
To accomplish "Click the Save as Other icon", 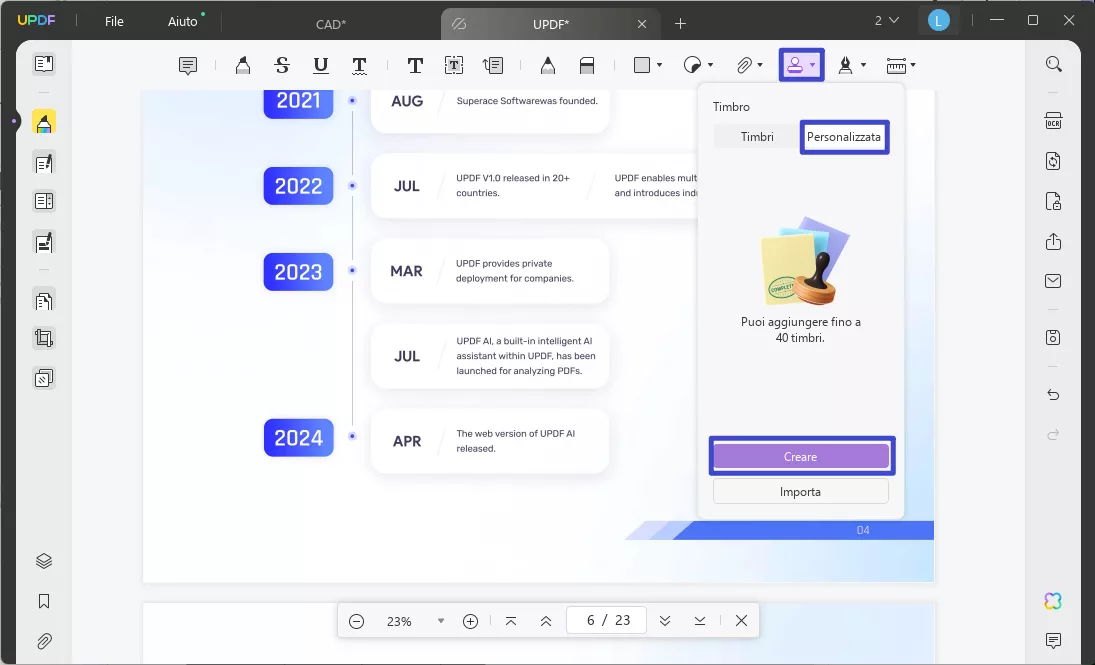I will click(1054, 337).
